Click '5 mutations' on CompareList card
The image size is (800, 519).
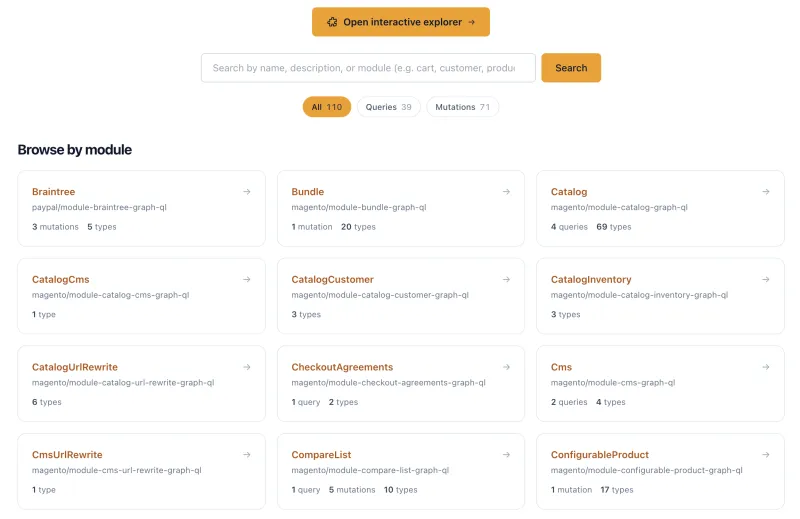(352, 490)
